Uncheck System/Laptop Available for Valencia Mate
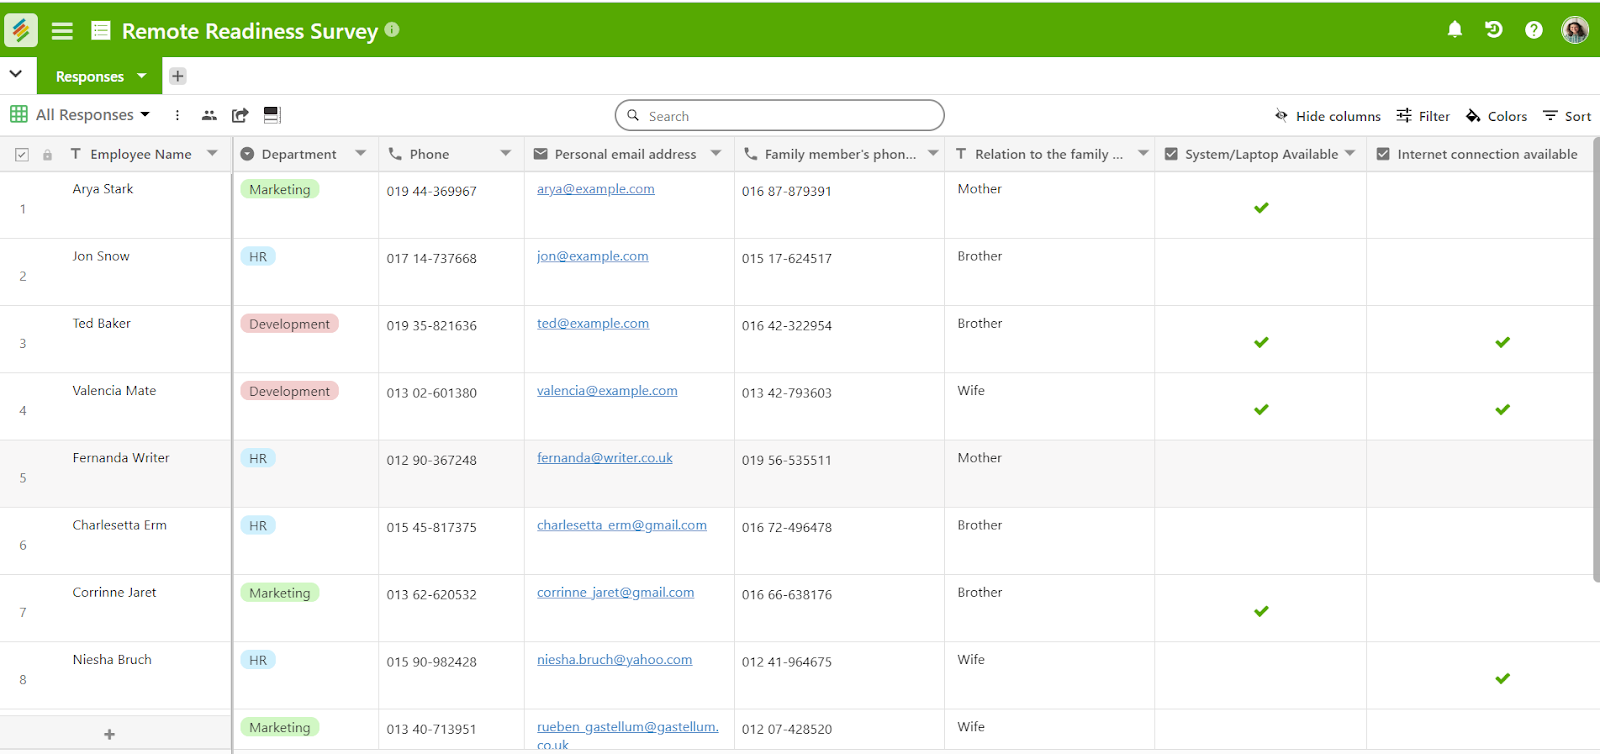This screenshot has height=754, width=1600. [x=1261, y=409]
